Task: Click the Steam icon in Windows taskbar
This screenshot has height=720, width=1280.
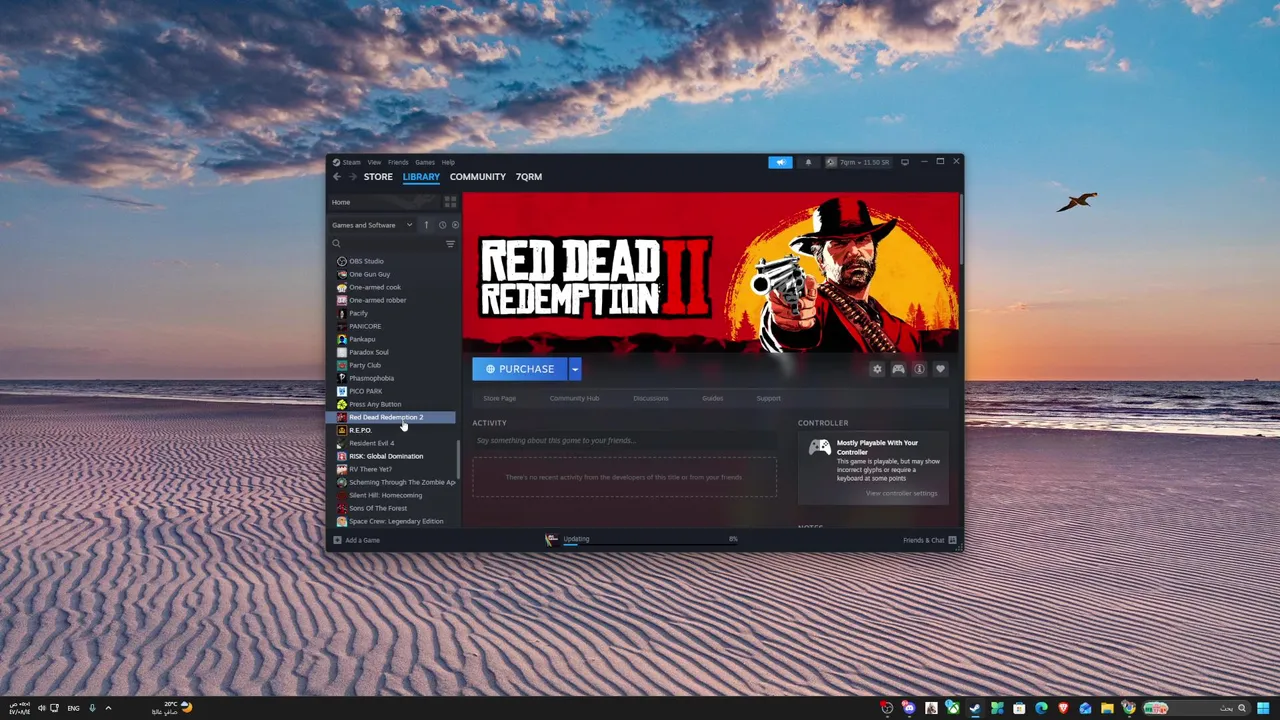Action: point(974,708)
